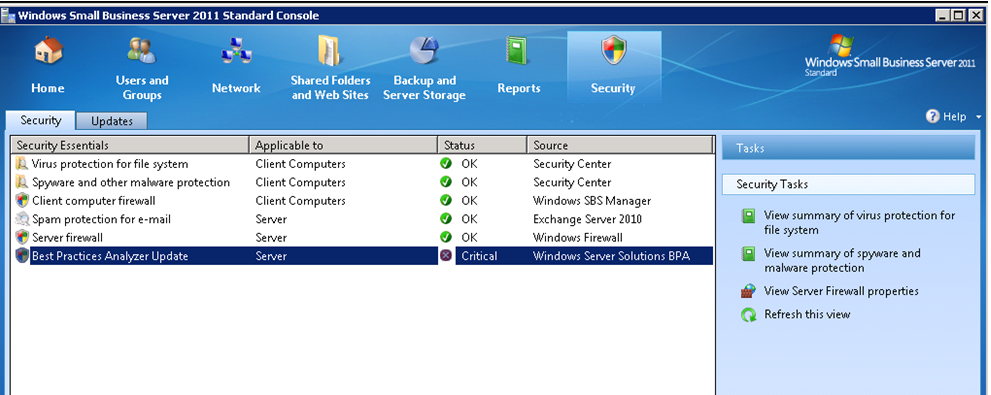Open Users and Groups icon
The width and height of the screenshot is (991, 395).
142,51
